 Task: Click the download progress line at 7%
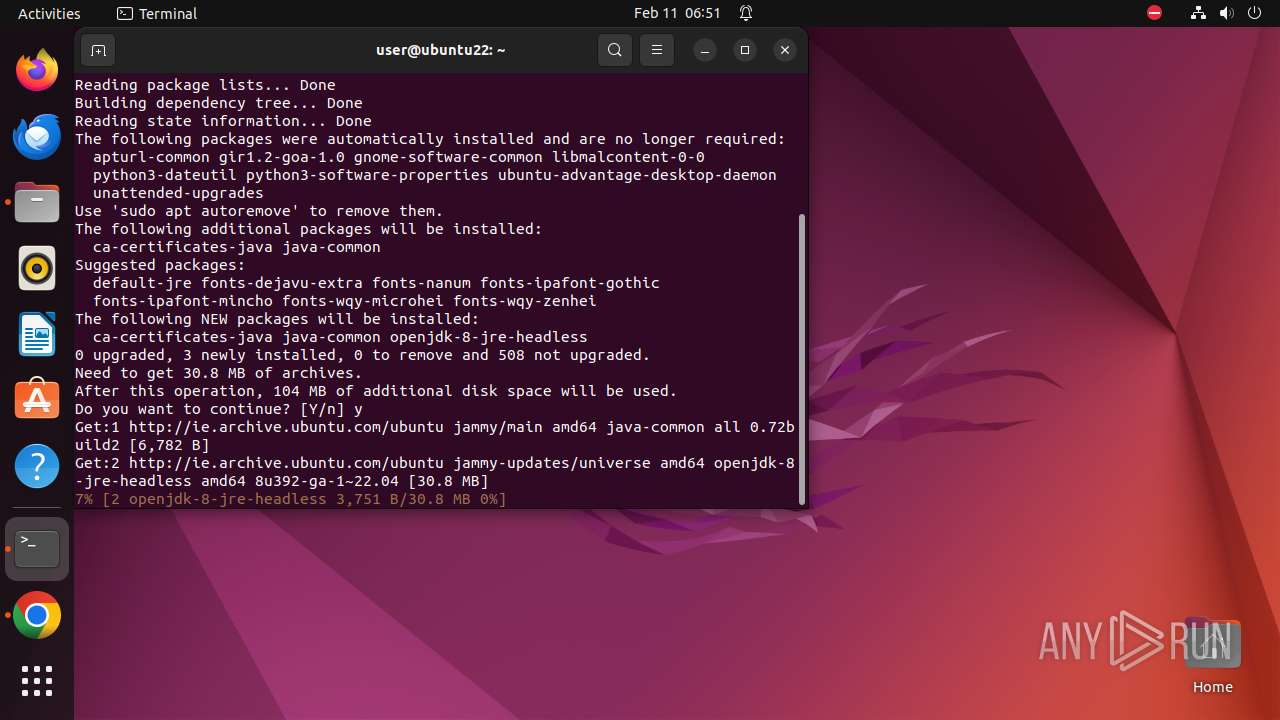pyautogui.click(x=291, y=499)
